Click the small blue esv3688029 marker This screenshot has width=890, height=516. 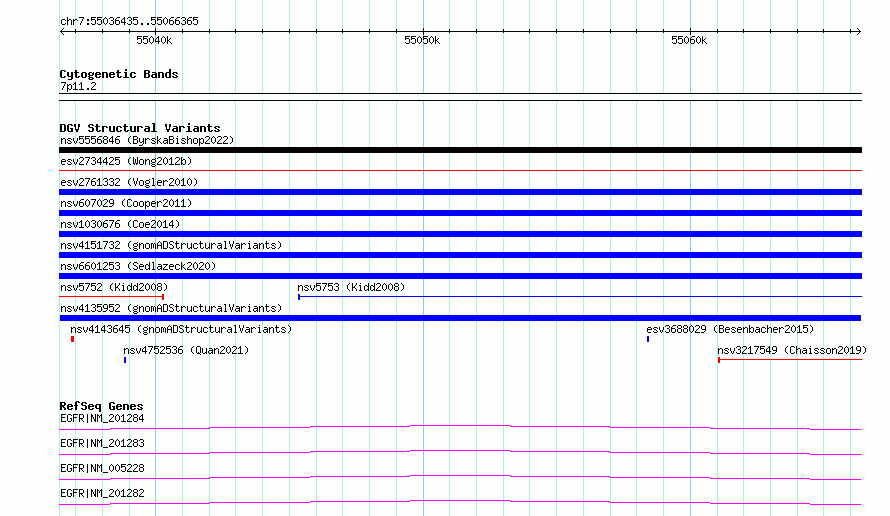(x=648, y=339)
